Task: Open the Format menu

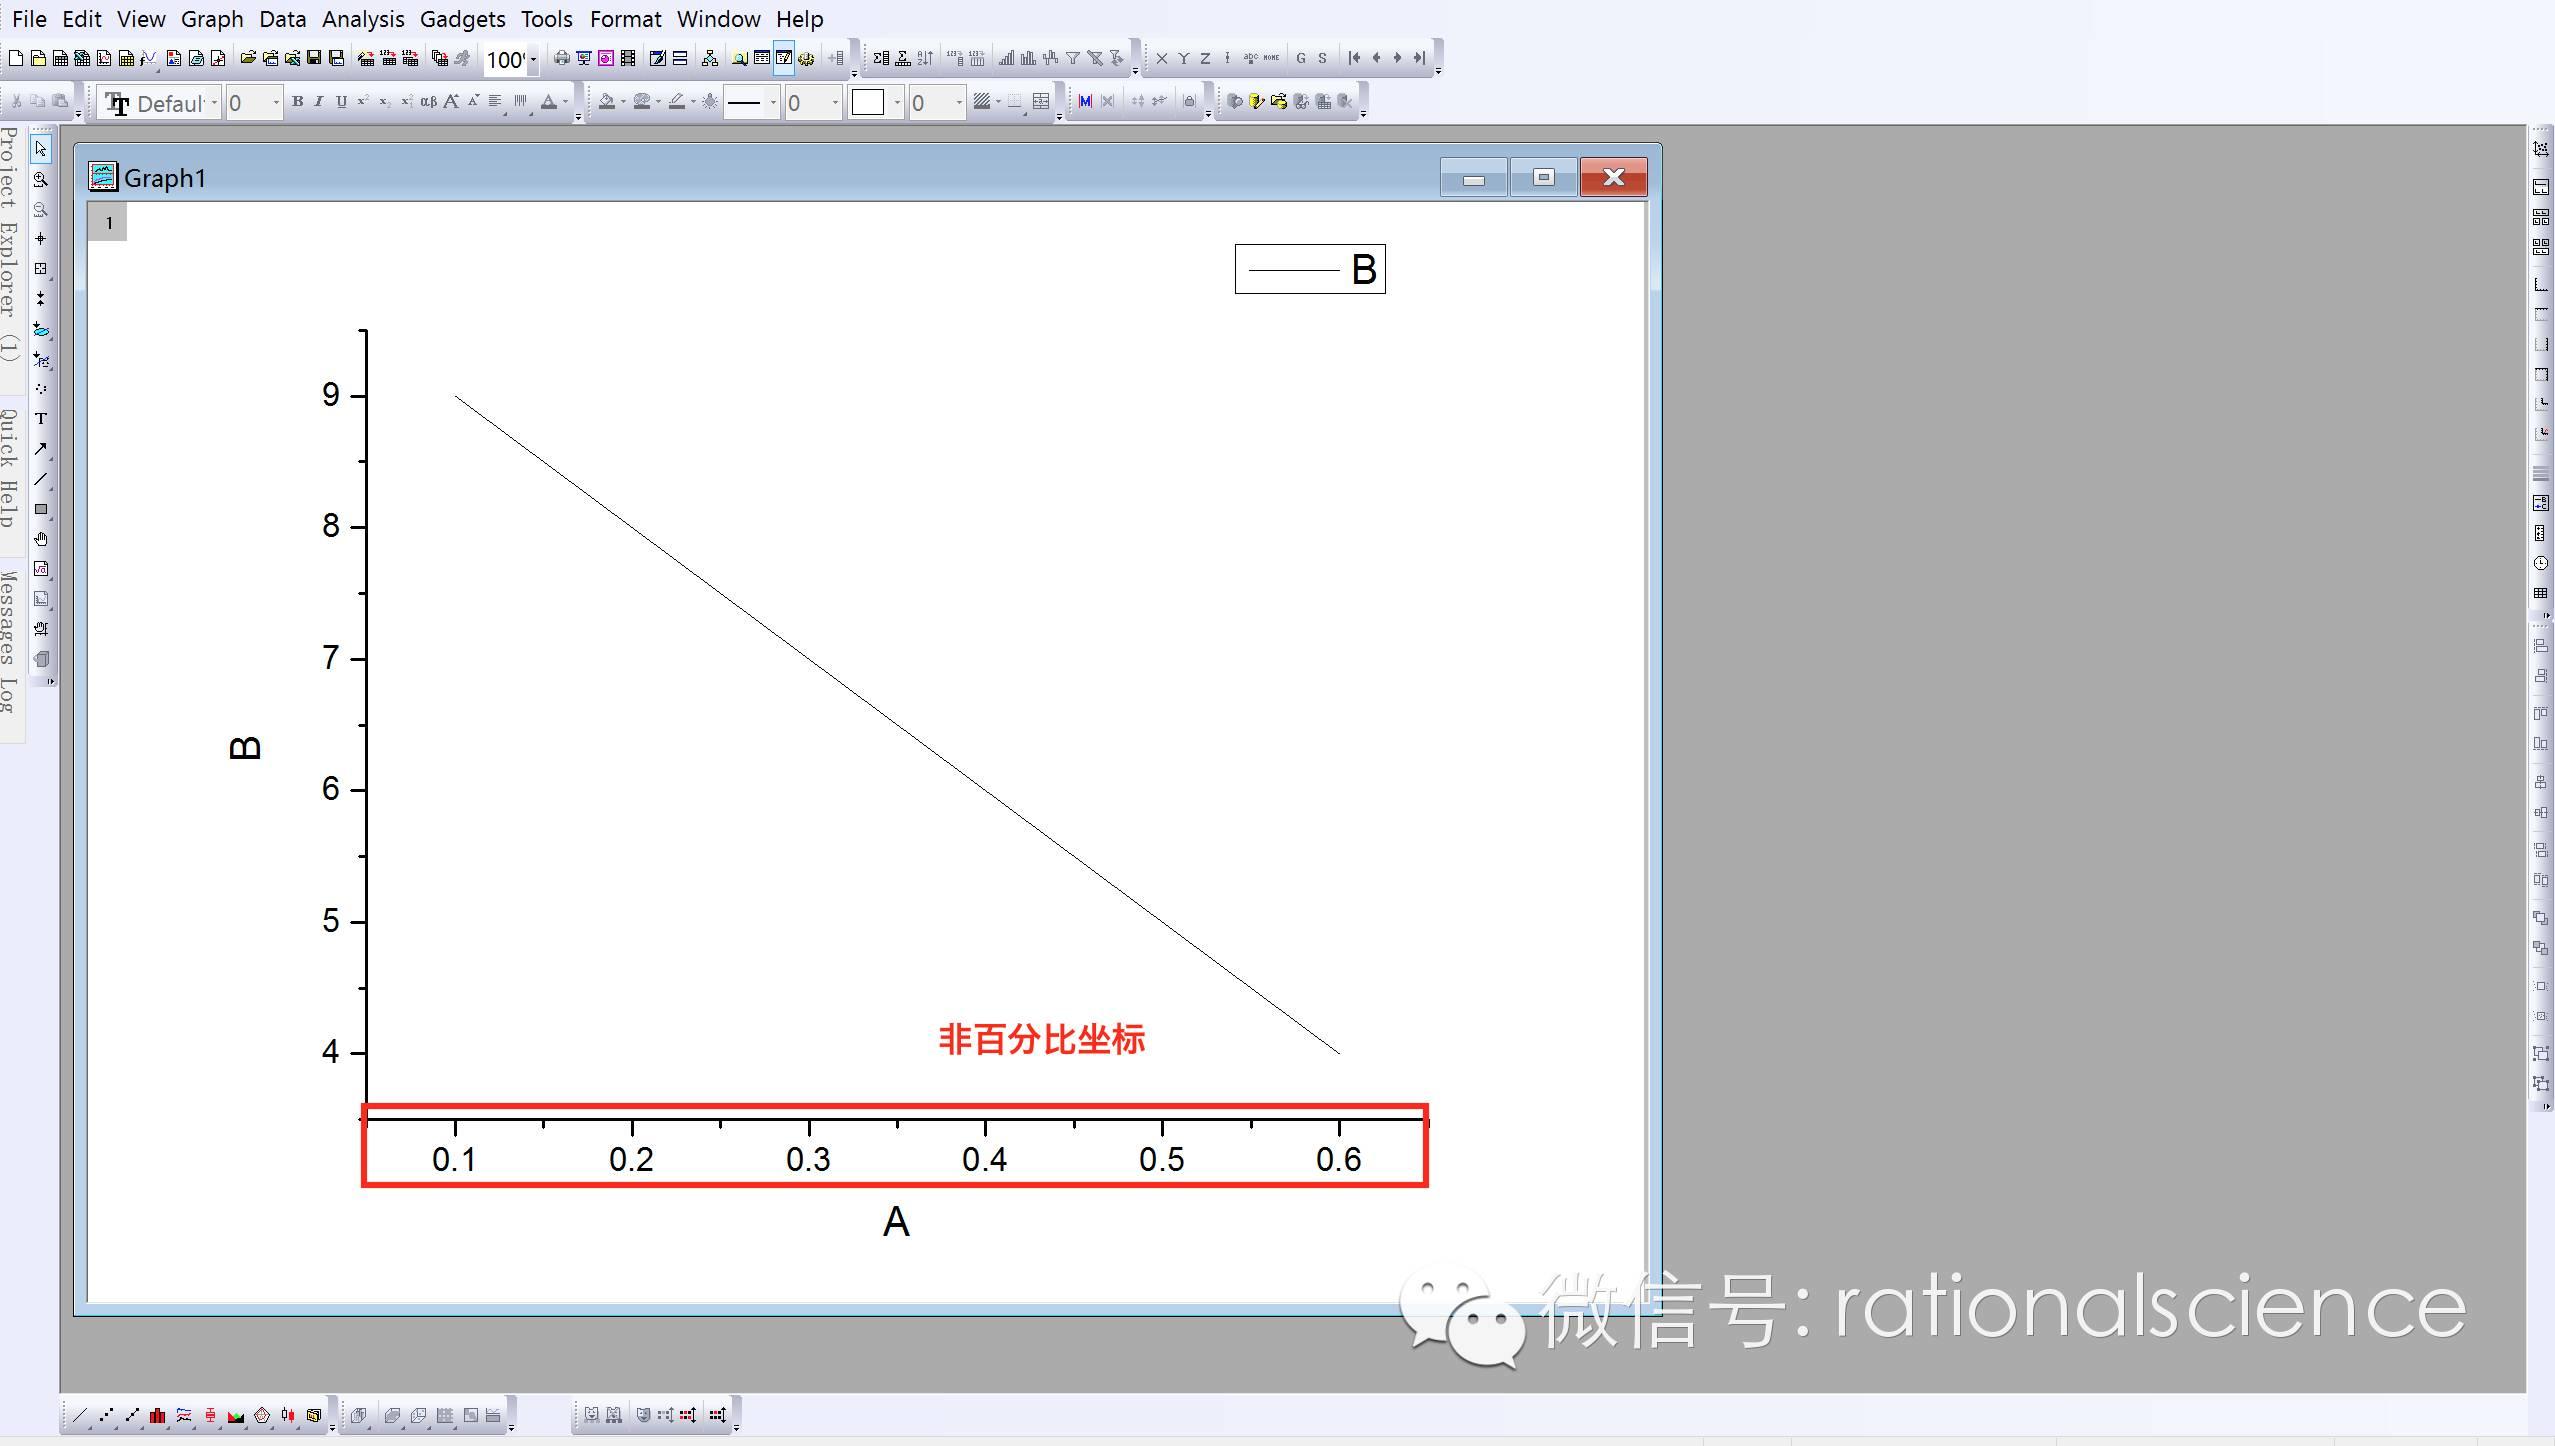Action: [x=625, y=19]
